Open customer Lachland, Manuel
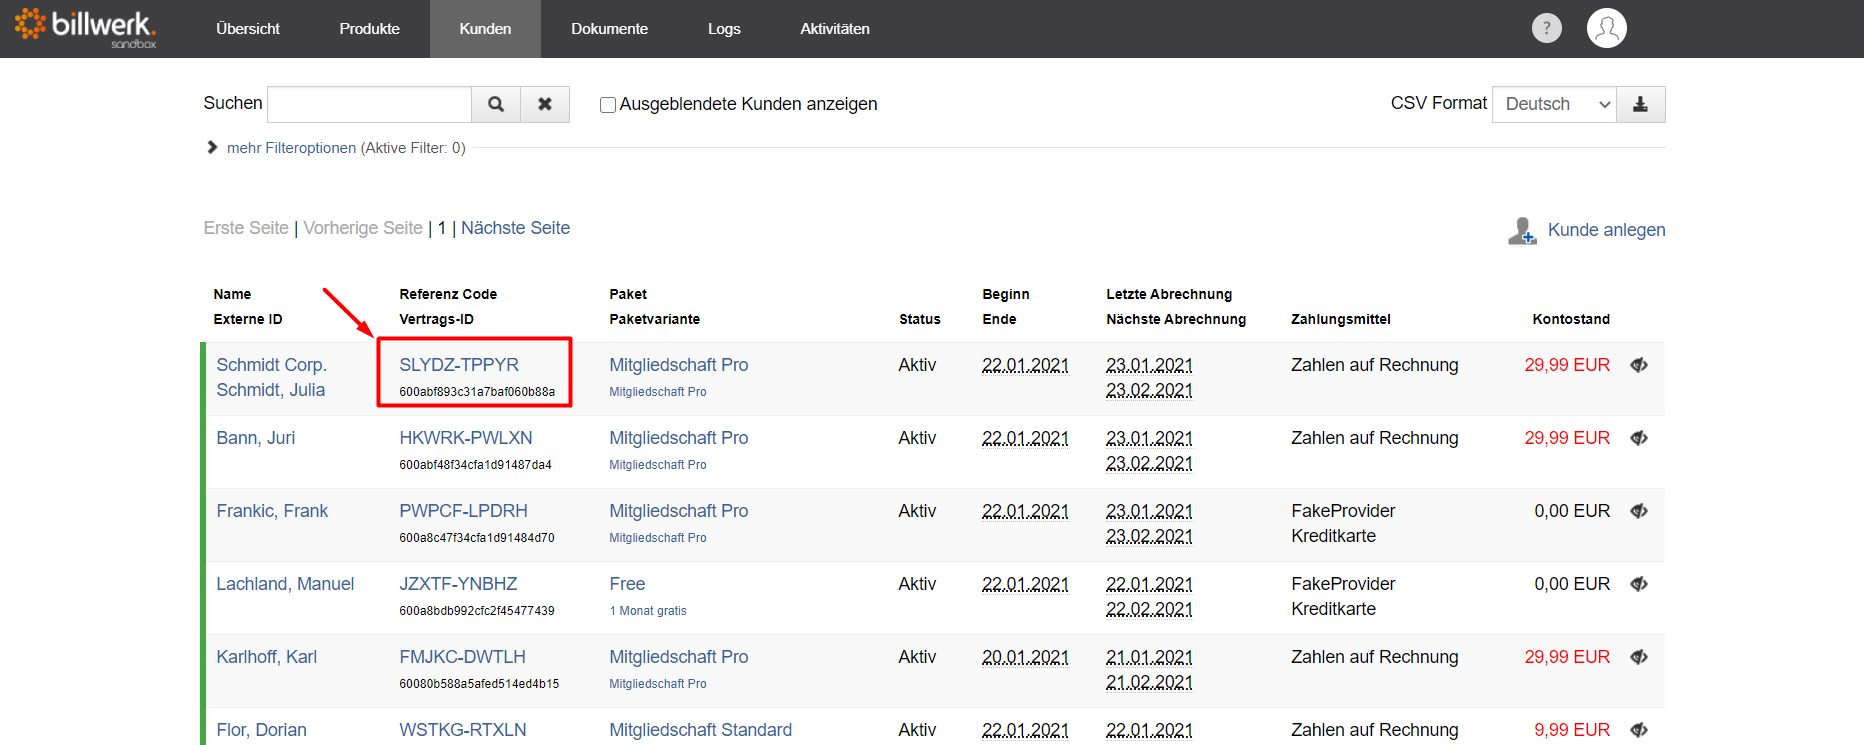The height and width of the screenshot is (745, 1864). [285, 584]
